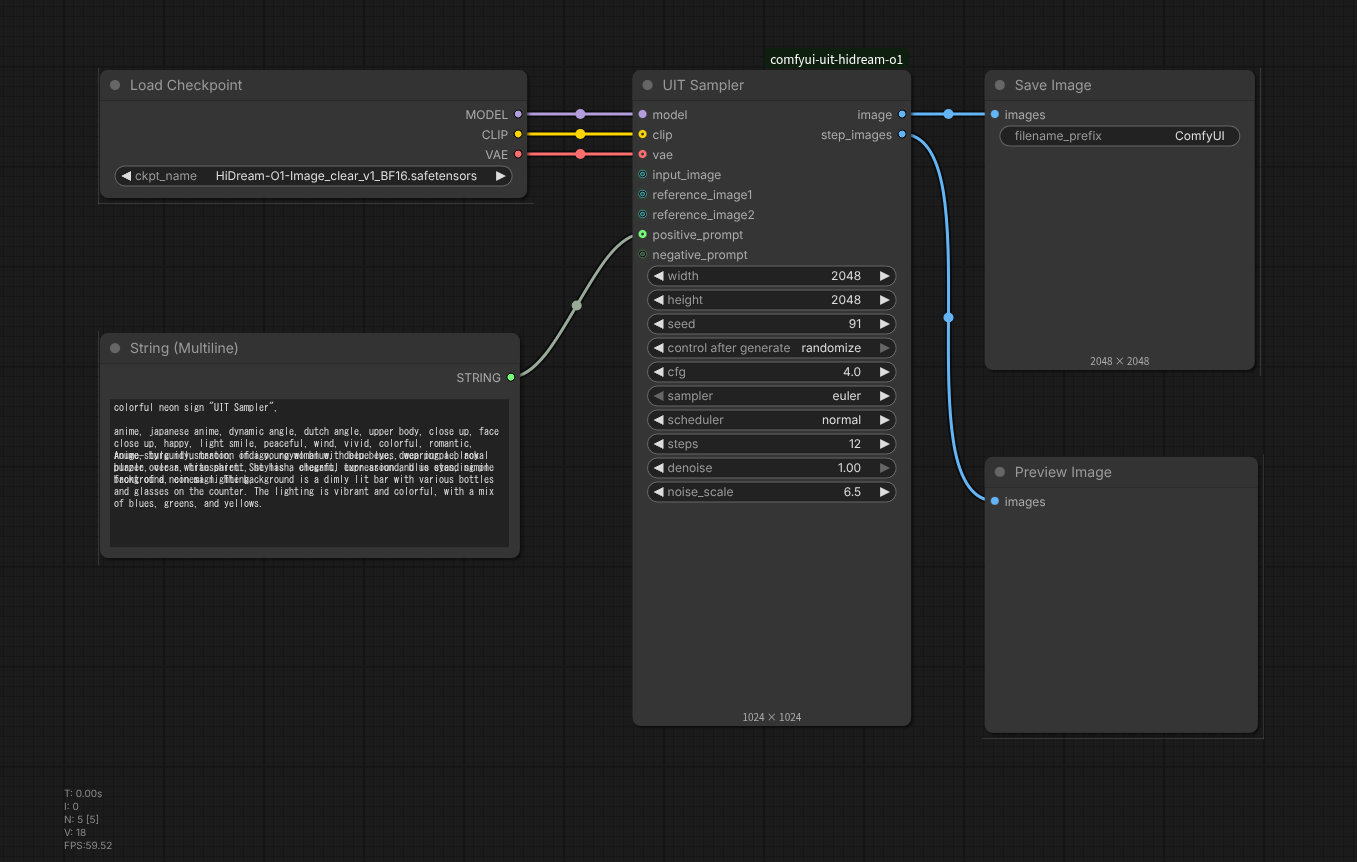Click the midpoint dot on the step_images link

[948, 318]
